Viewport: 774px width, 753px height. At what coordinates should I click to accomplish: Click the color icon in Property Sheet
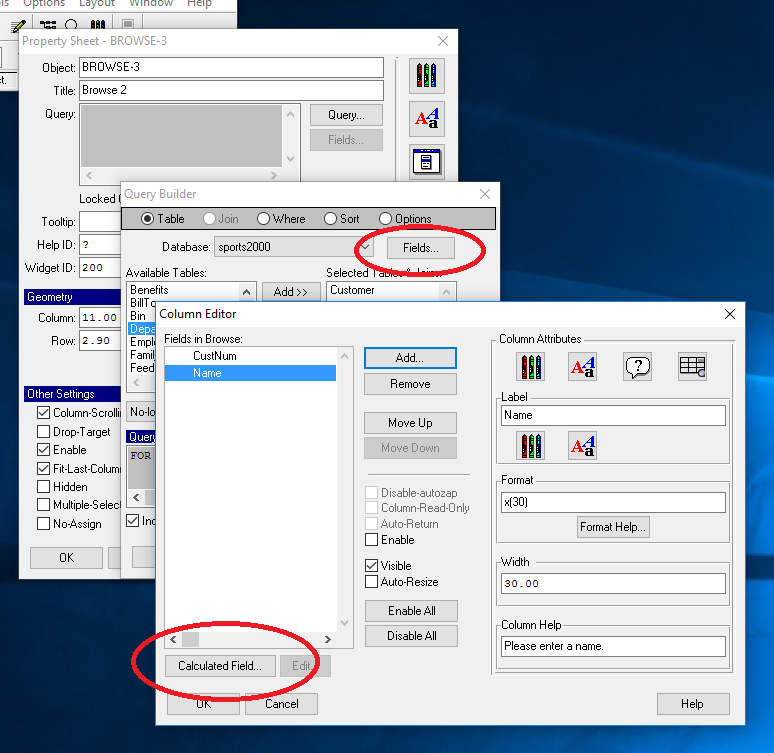(x=426, y=76)
